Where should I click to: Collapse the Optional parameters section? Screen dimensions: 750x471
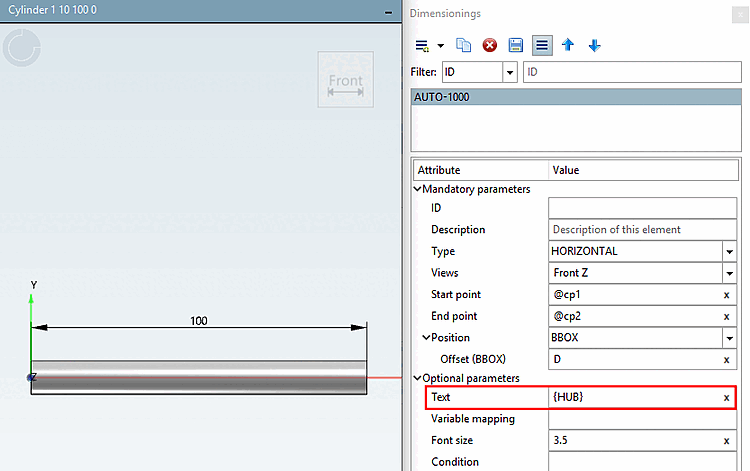click(x=417, y=378)
